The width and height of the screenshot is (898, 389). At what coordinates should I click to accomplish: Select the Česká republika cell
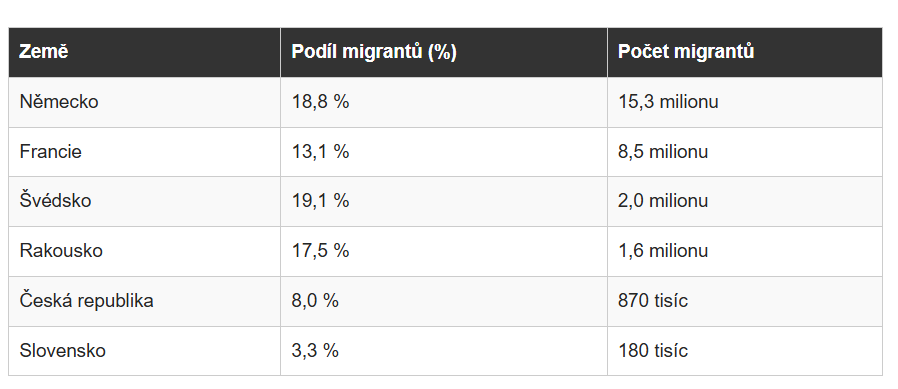[144, 301]
